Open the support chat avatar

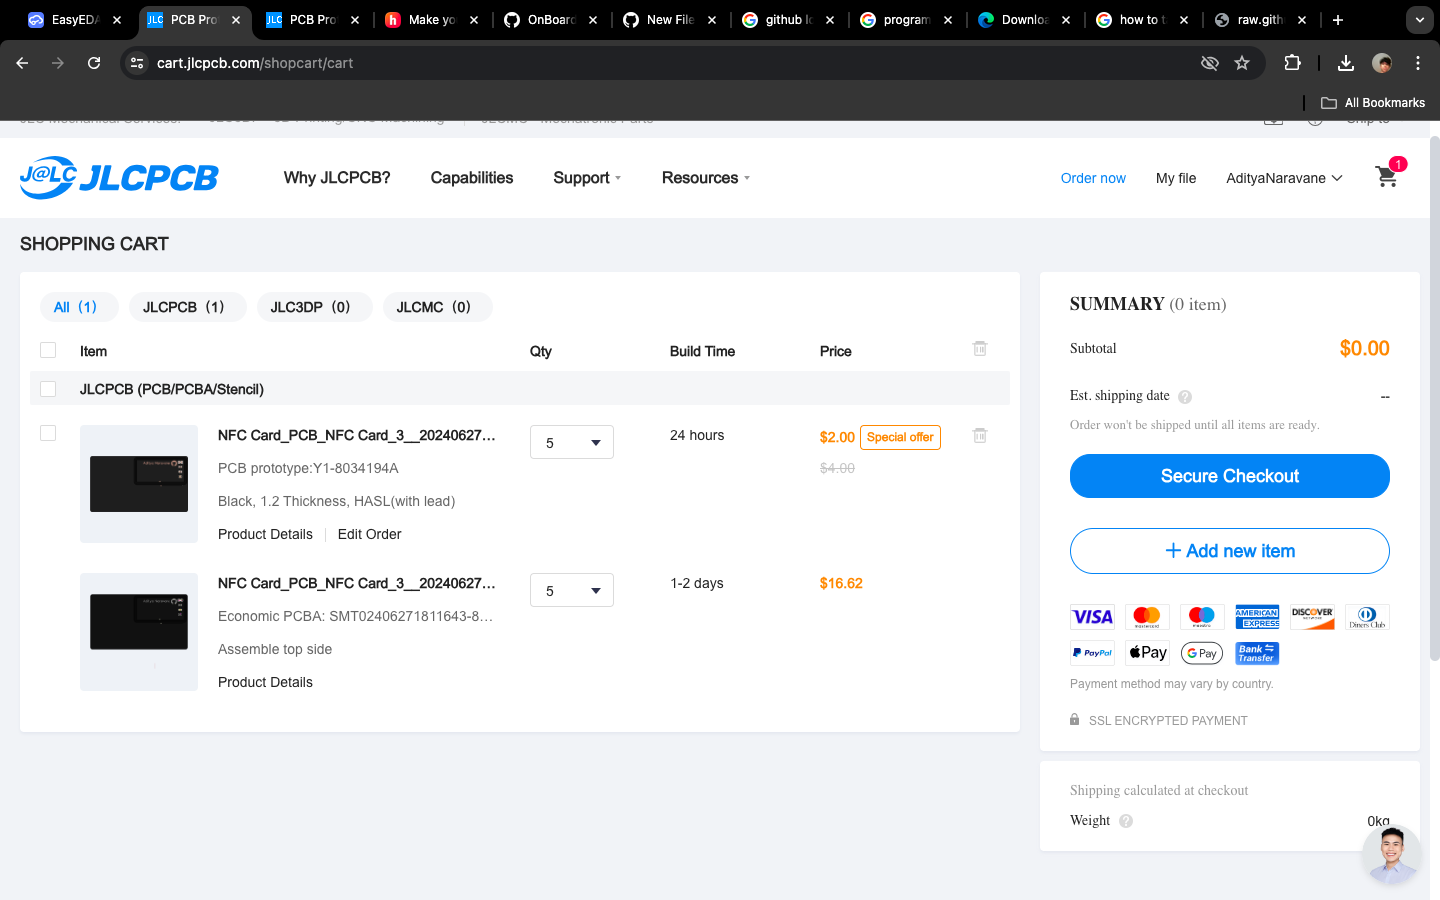[x=1391, y=855]
